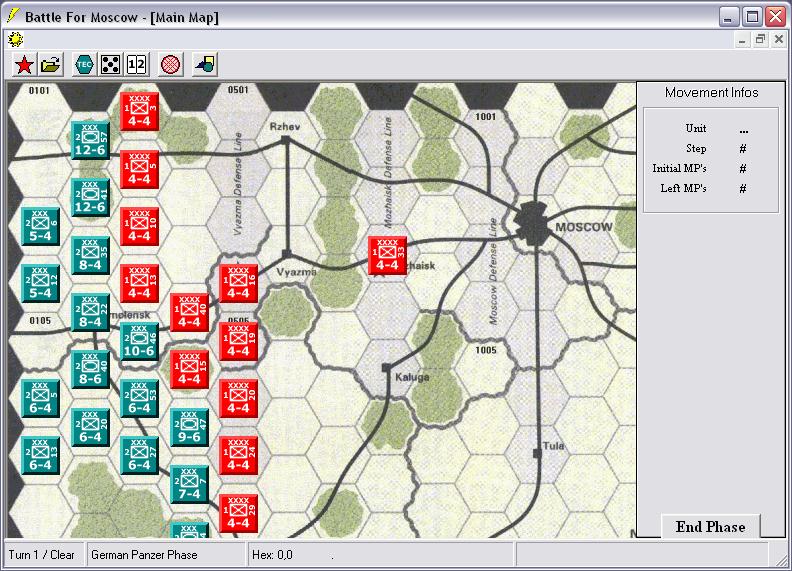Viewport: 792px width, 571px height.
Task: Close the Main Map child window
Action: tap(778, 39)
